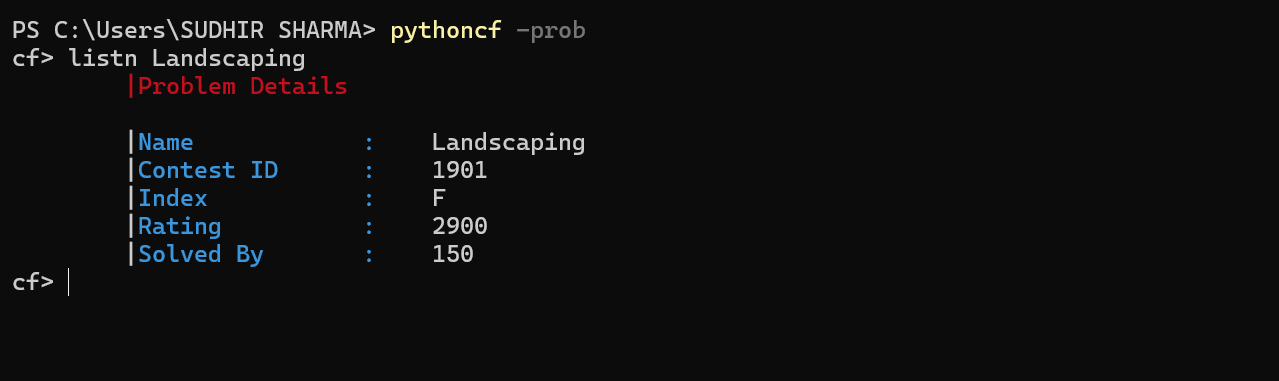The image size is (1279, 381).
Task: Click the rating value 2900
Action: click(x=459, y=226)
